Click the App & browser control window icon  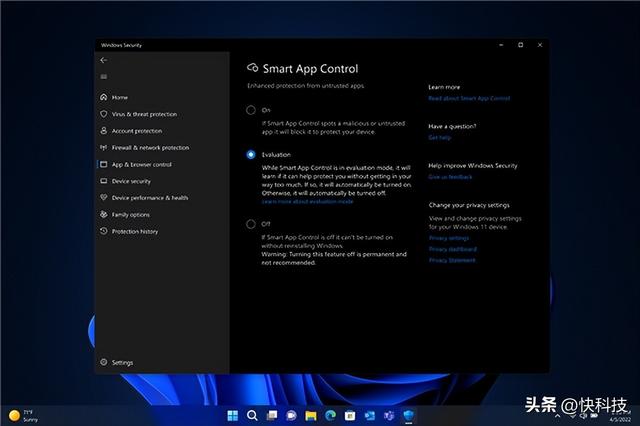pyautogui.click(x=104, y=164)
